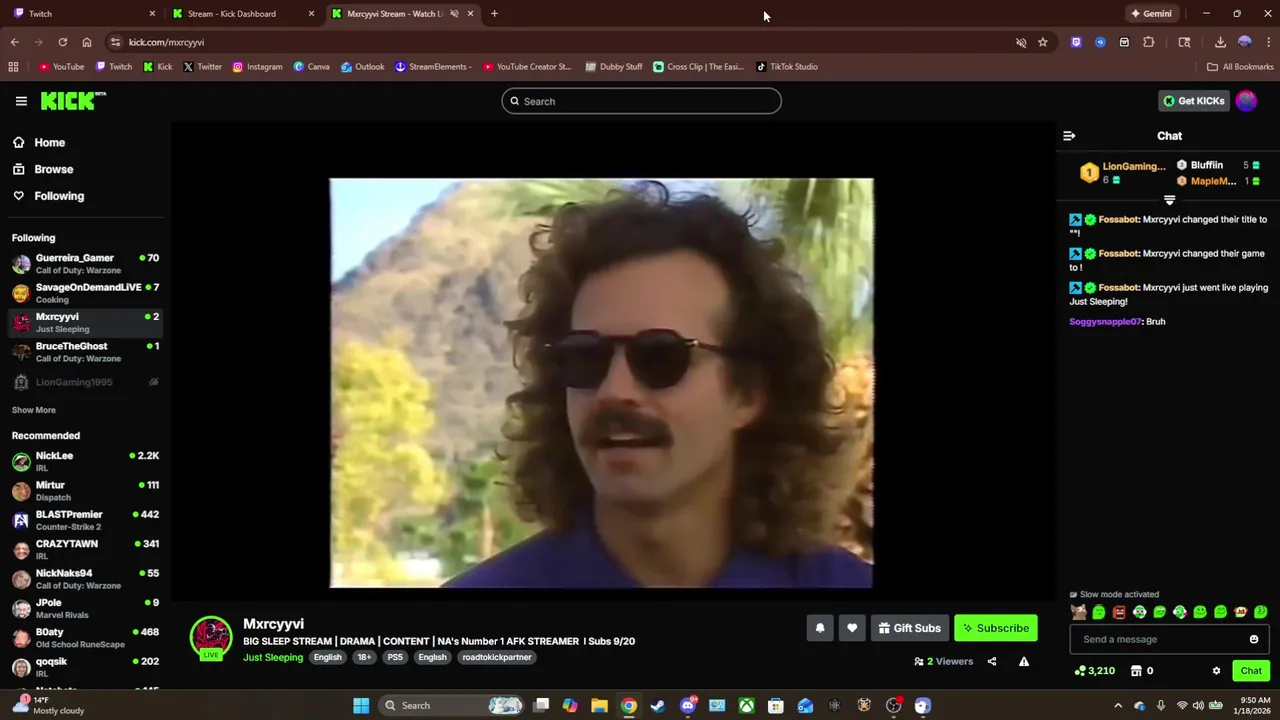The height and width of the screenshot is (720, 1280).
Task: Focus the Kick search field
Action: point(641,101)
